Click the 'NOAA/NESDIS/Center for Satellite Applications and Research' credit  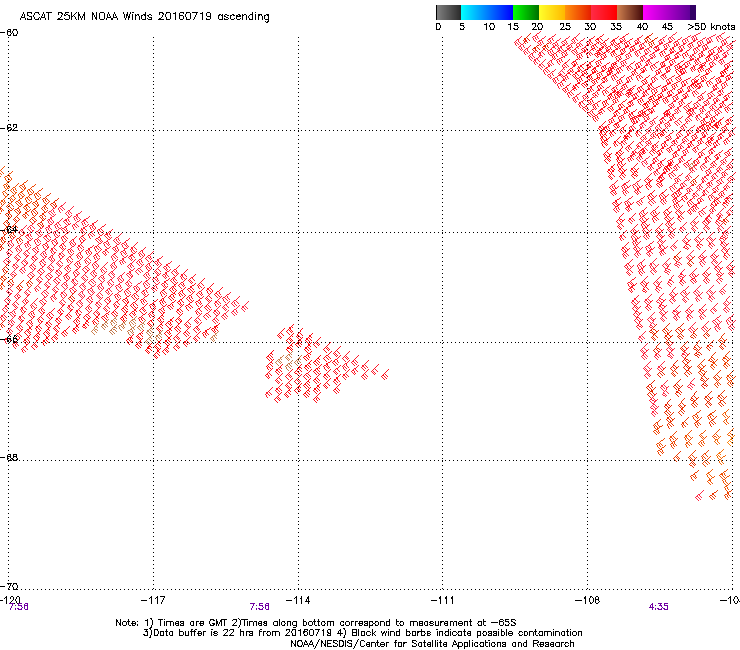coord(432,644)
